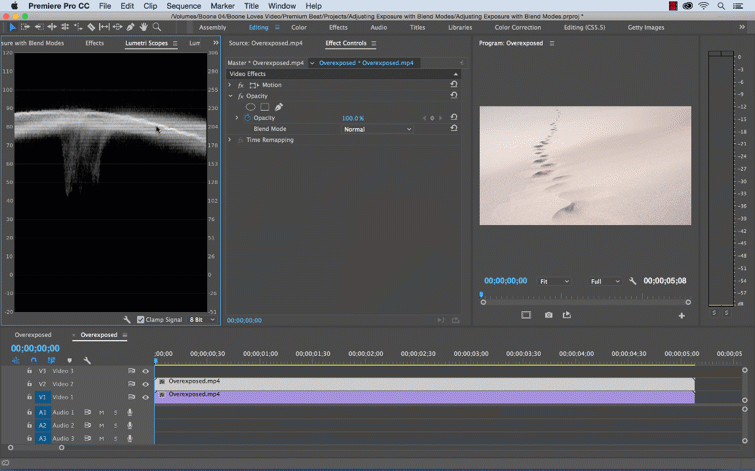Open the Button Editor plus icon
This screenshot has width=755, height=471.
[681, 316]
